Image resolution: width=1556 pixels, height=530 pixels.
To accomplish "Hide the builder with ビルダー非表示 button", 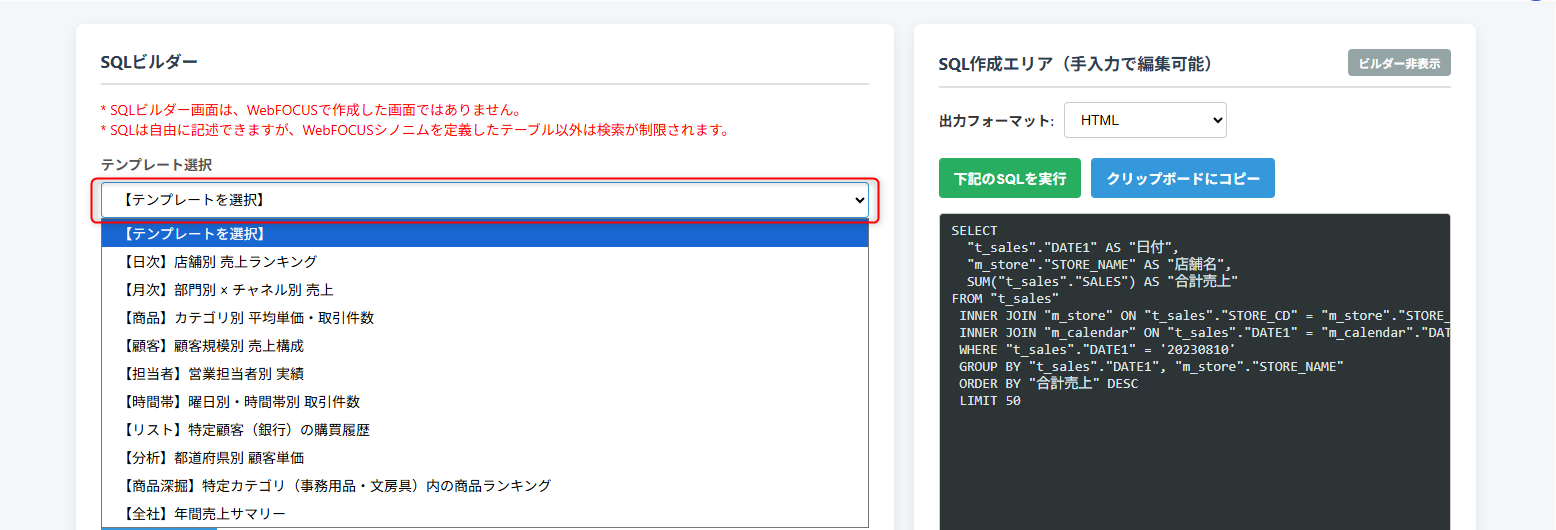I will 1399,63.
